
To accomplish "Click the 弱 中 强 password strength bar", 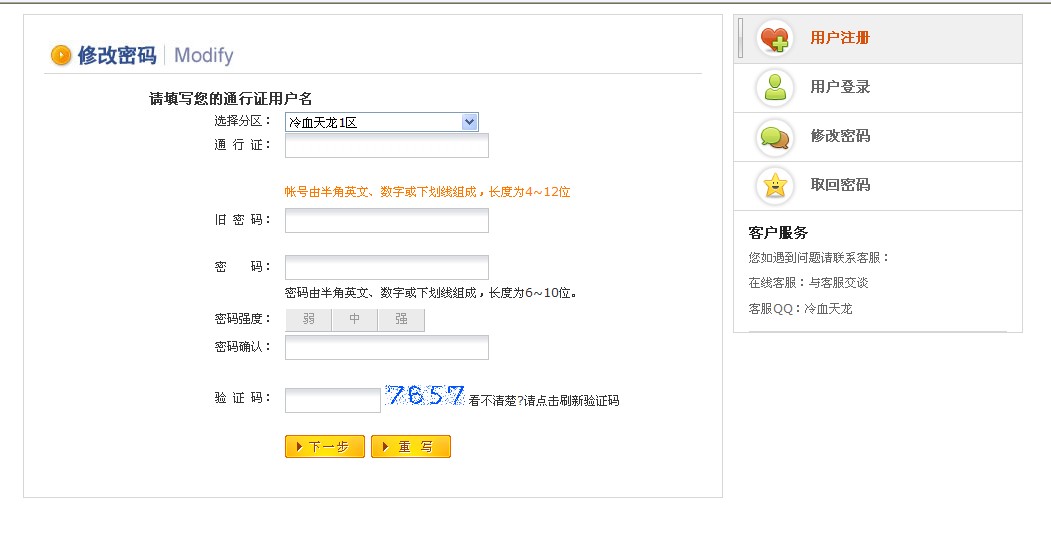I will pos(355,320).
